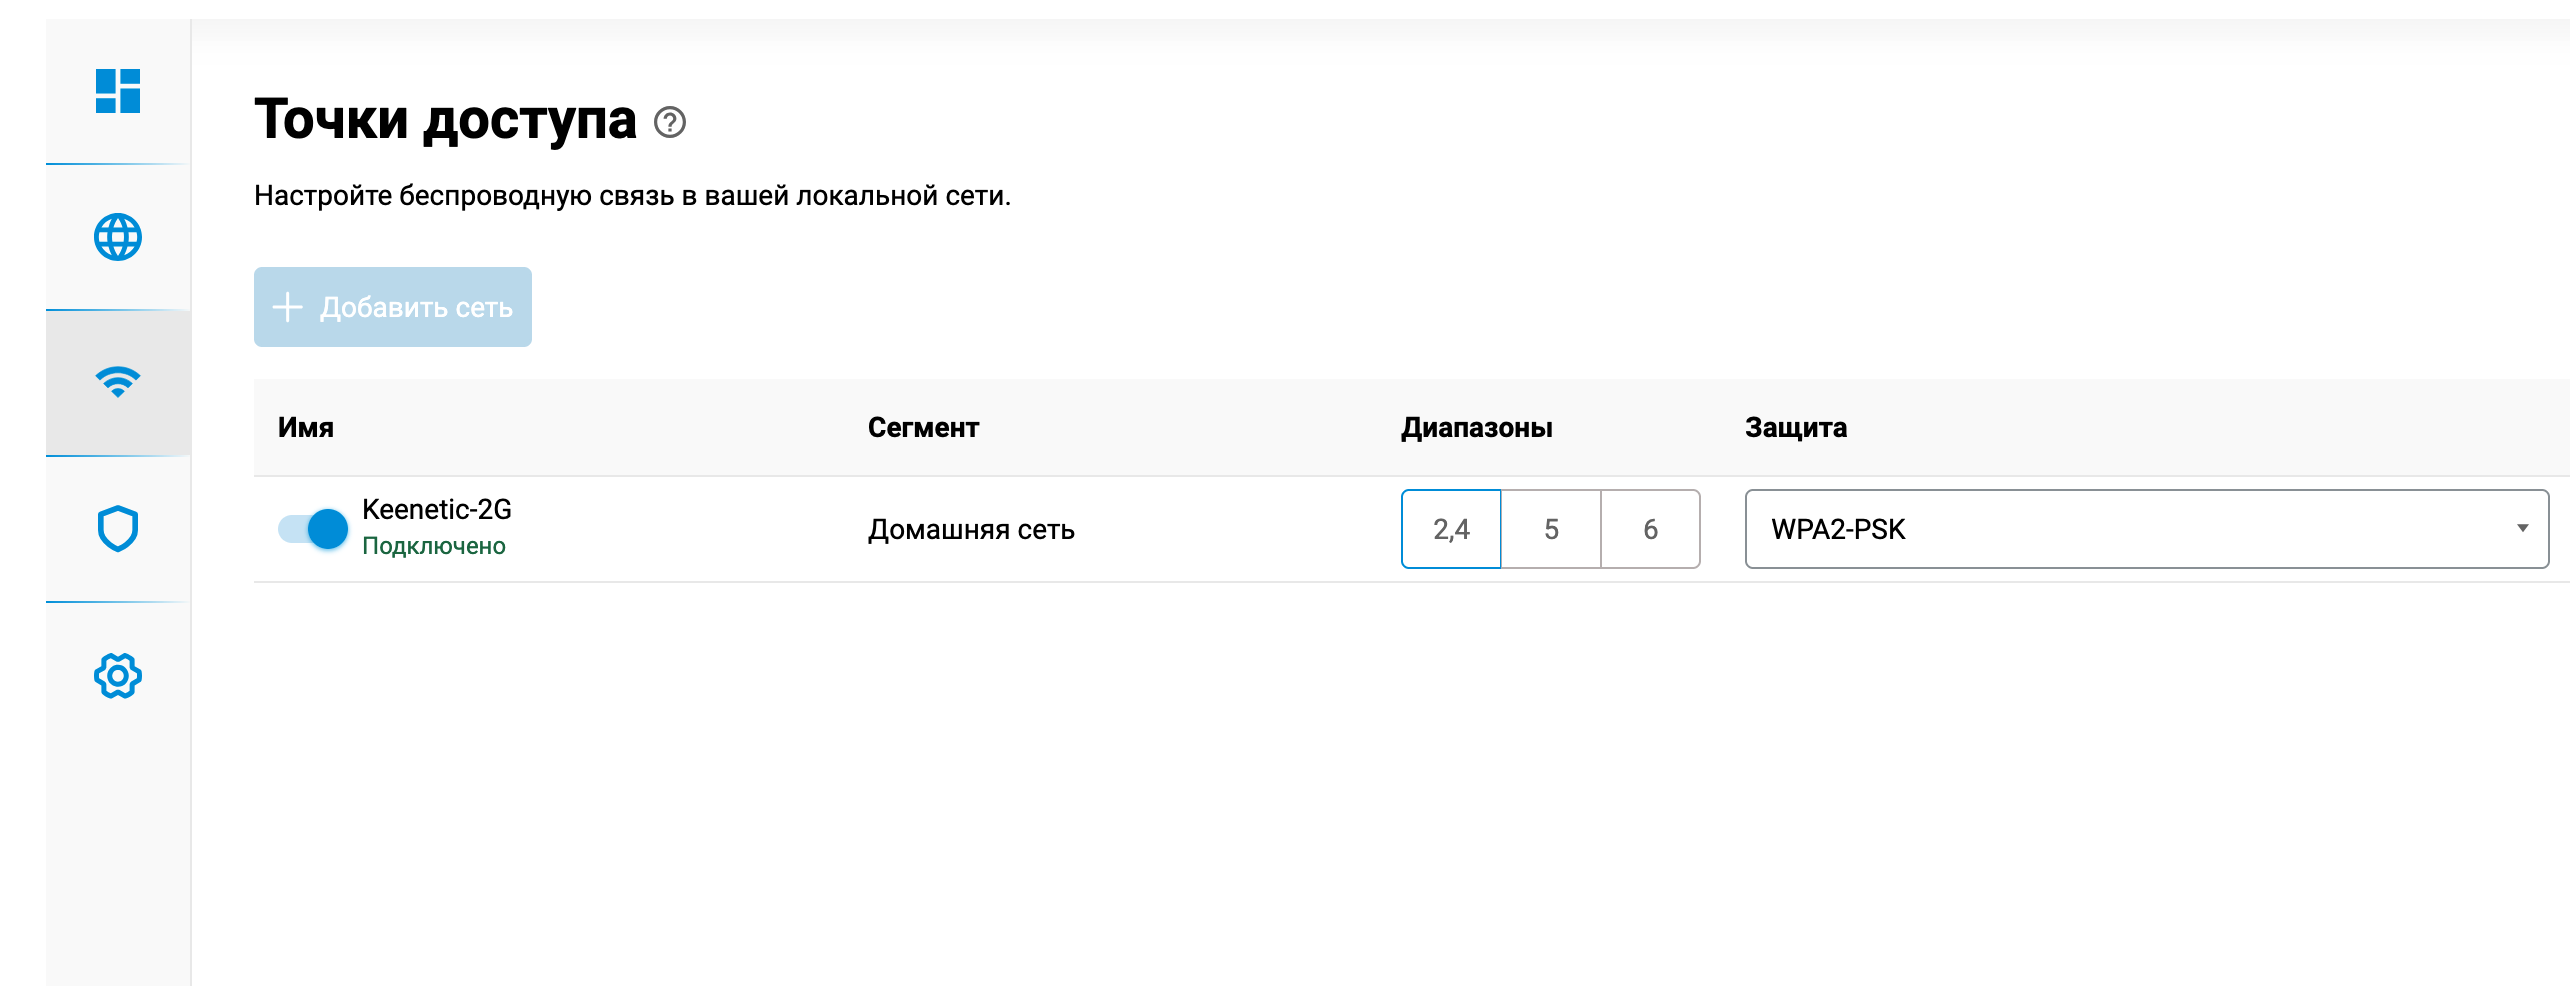Enable the 5 GHz band
The image size is (2570, 986).
[x=1550, y=529]
